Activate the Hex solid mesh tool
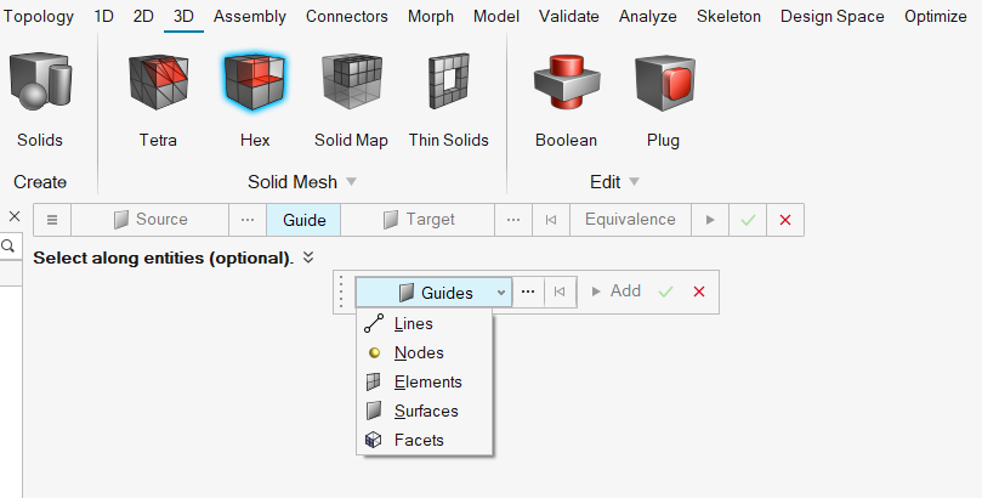982x498 pixels. pyautogui.click(x=254, y=100)
